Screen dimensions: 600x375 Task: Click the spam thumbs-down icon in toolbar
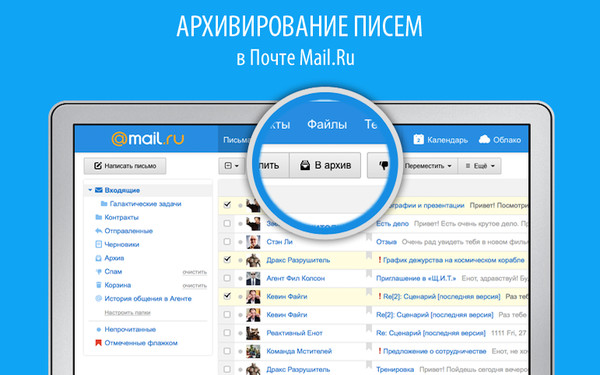pyautogui.click(x=383, y=165)
